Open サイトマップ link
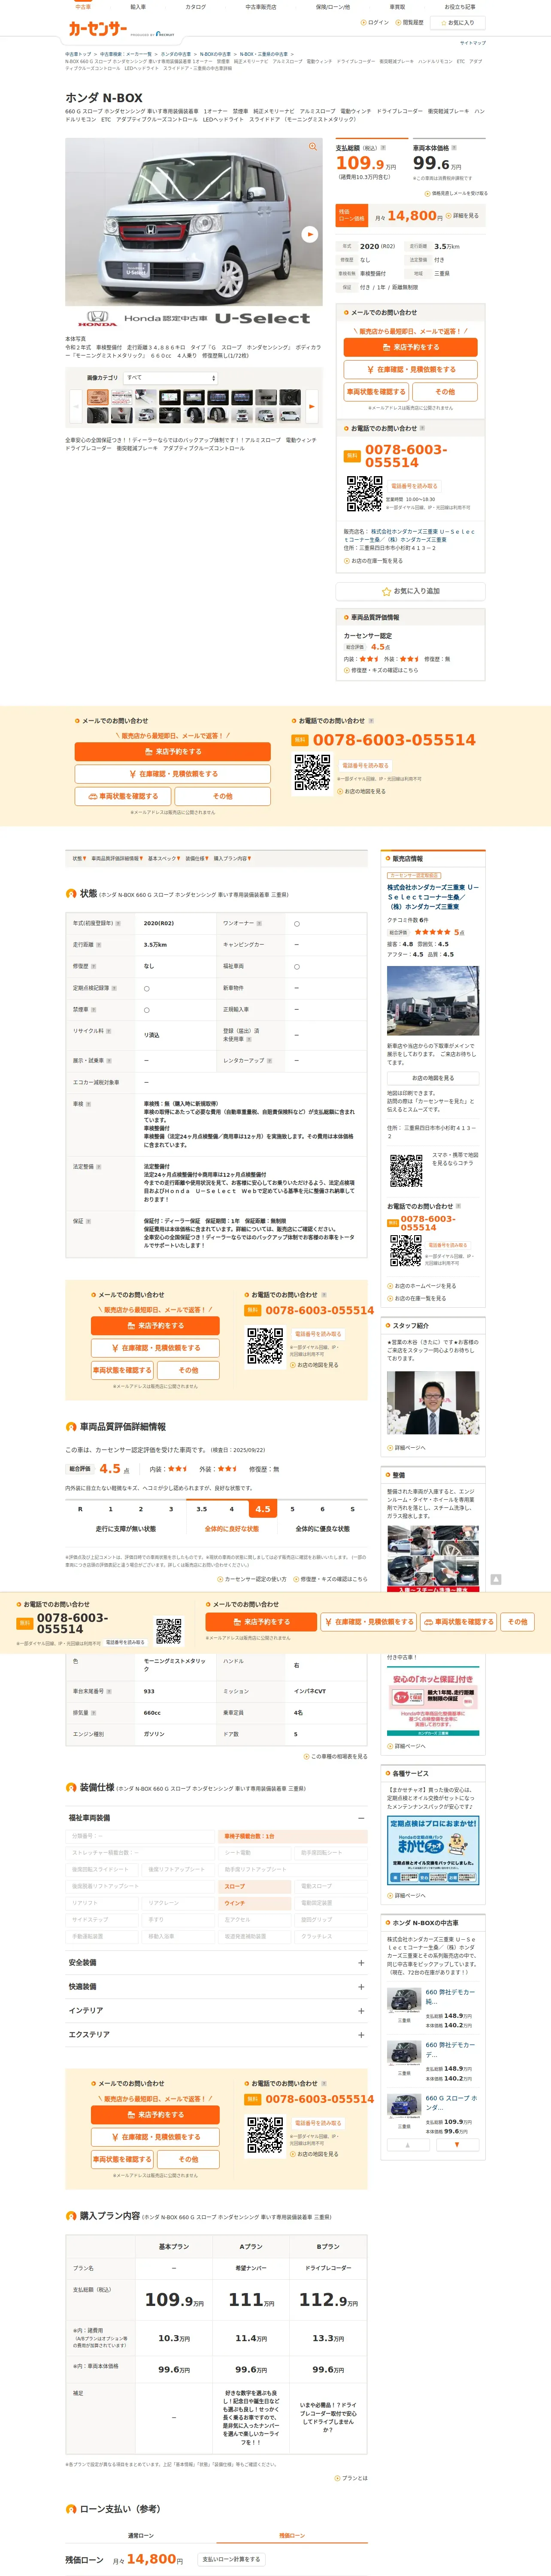The image size is (551, 2576). tap(472, 43)
